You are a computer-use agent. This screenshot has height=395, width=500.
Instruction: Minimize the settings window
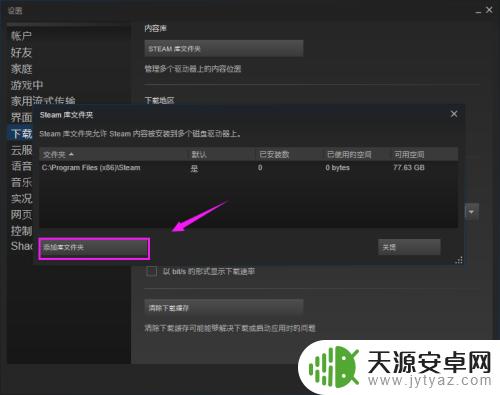coord(478,11)
